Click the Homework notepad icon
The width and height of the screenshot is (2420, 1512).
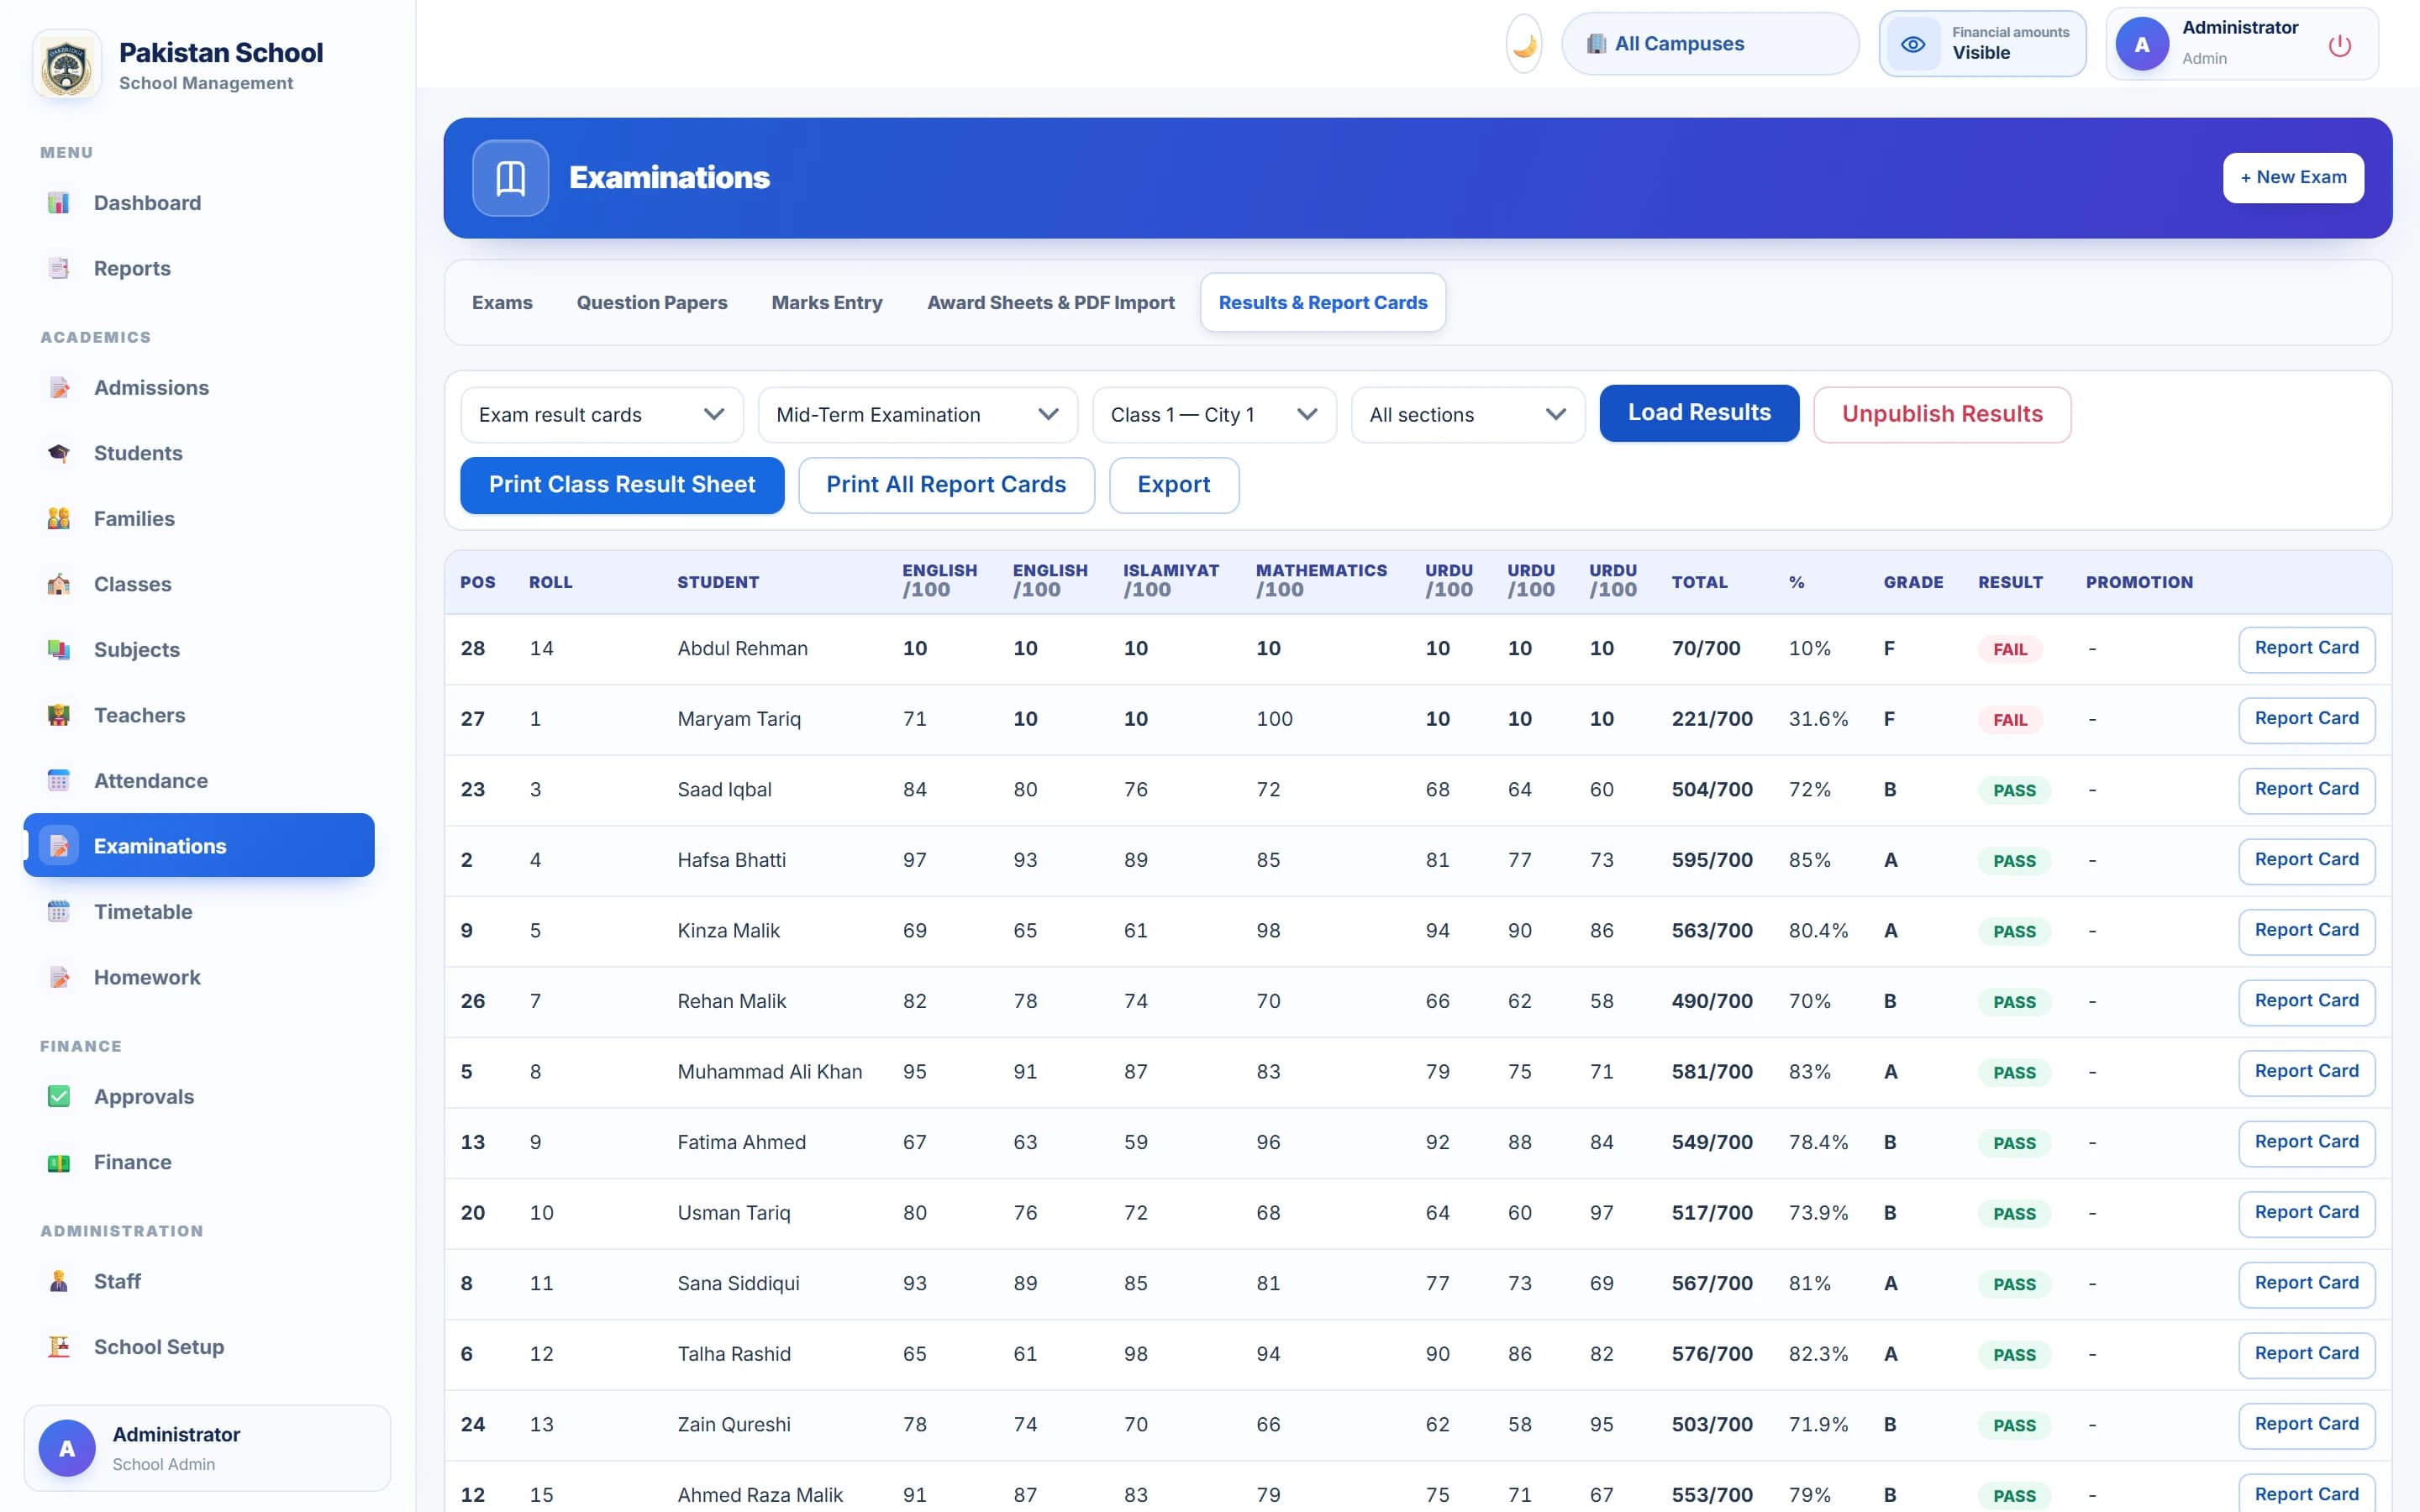click(59, 977)
